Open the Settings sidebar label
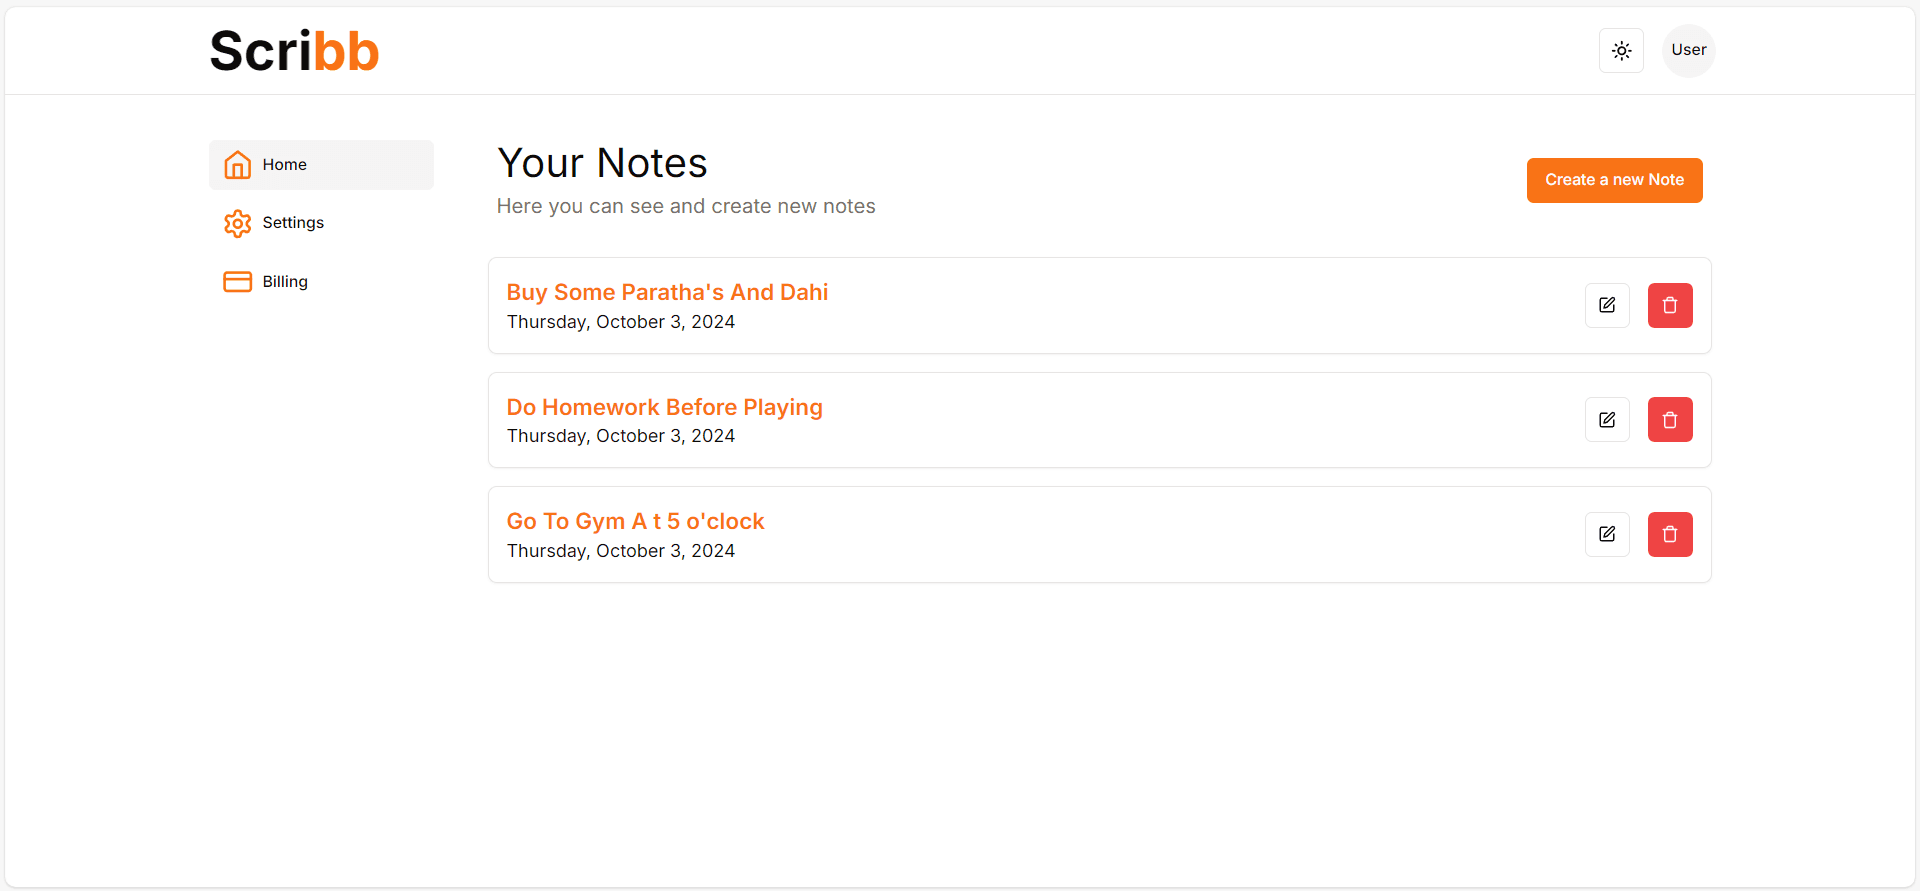The height and width of the screenshot is (891, 1920). (x=293, y=223)
